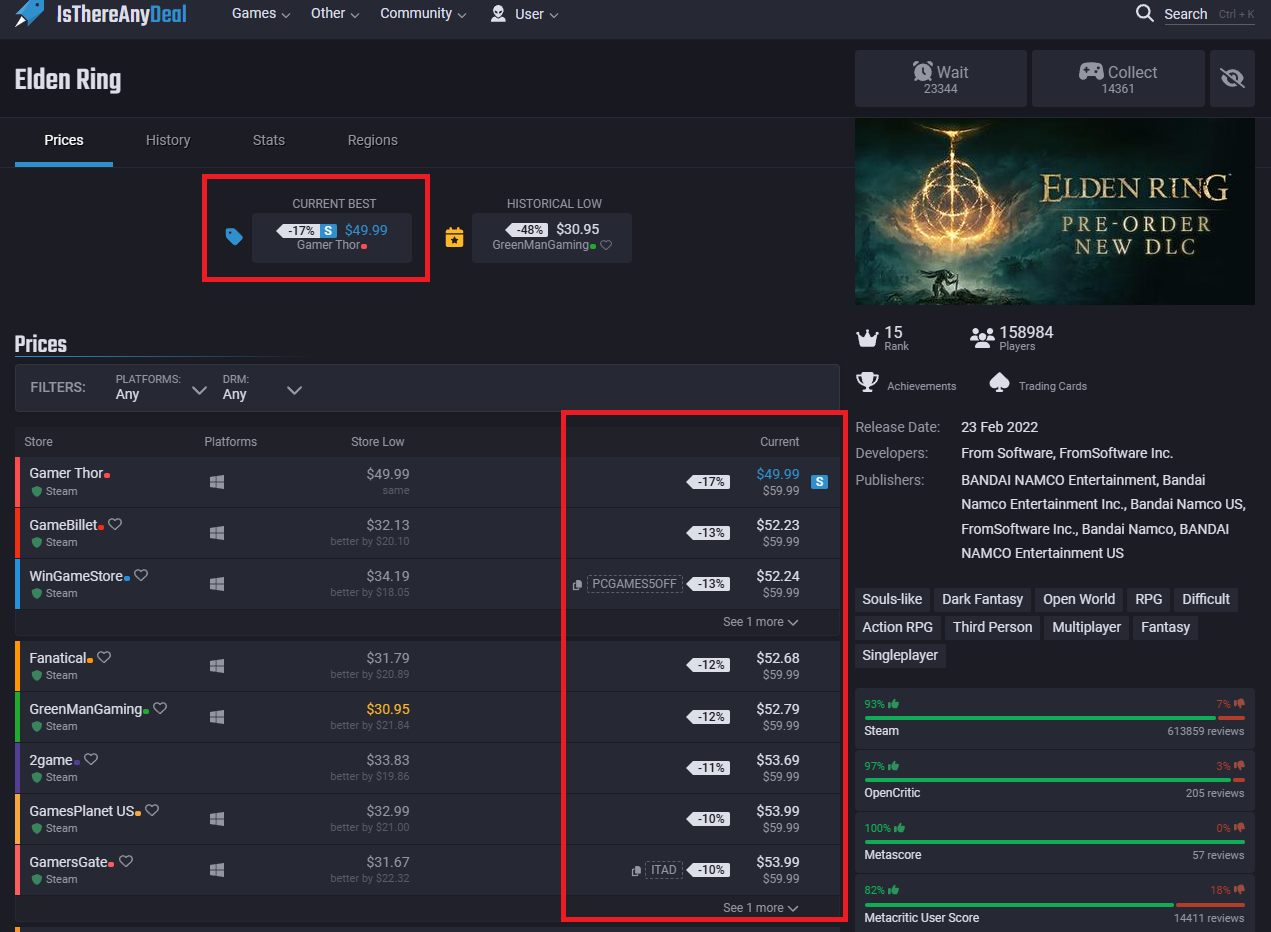
Task: Open the Games dropdown menu
Action: [261, 14]
